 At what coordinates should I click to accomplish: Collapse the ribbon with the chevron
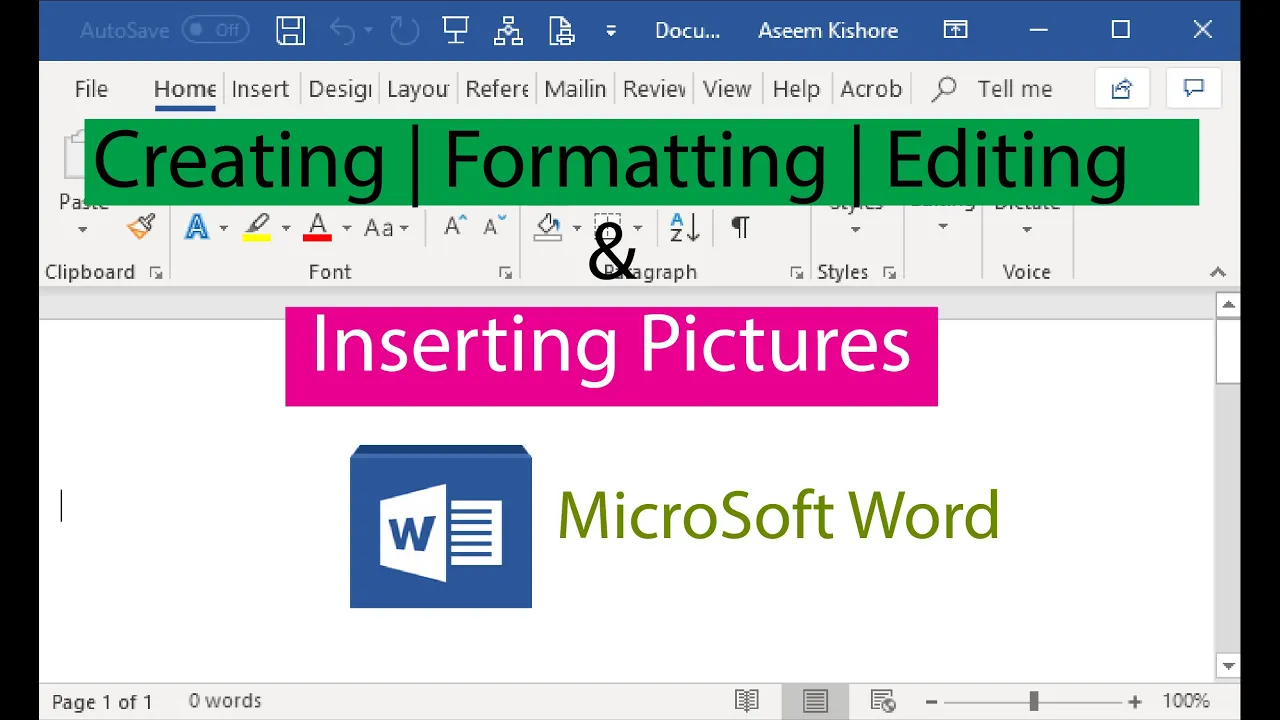(1217, 272)
